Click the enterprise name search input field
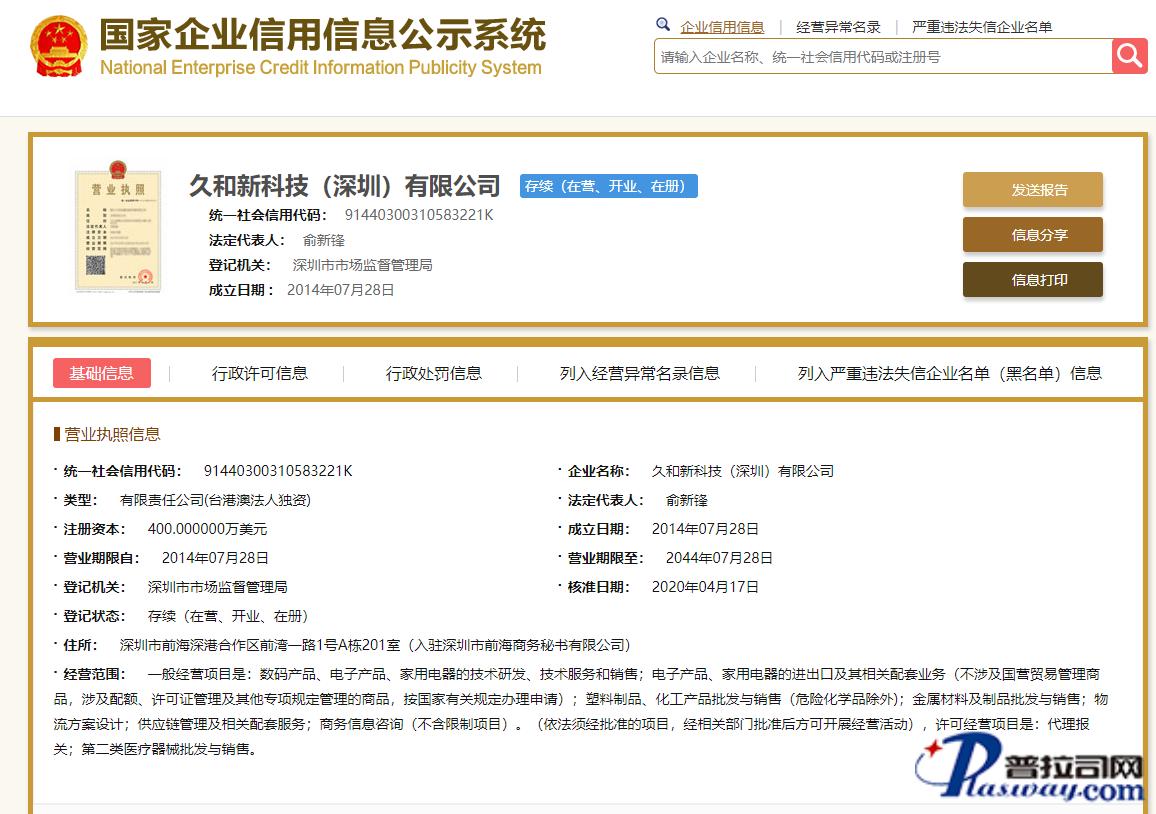This screenshot has width=1156, height=814. 882,57
